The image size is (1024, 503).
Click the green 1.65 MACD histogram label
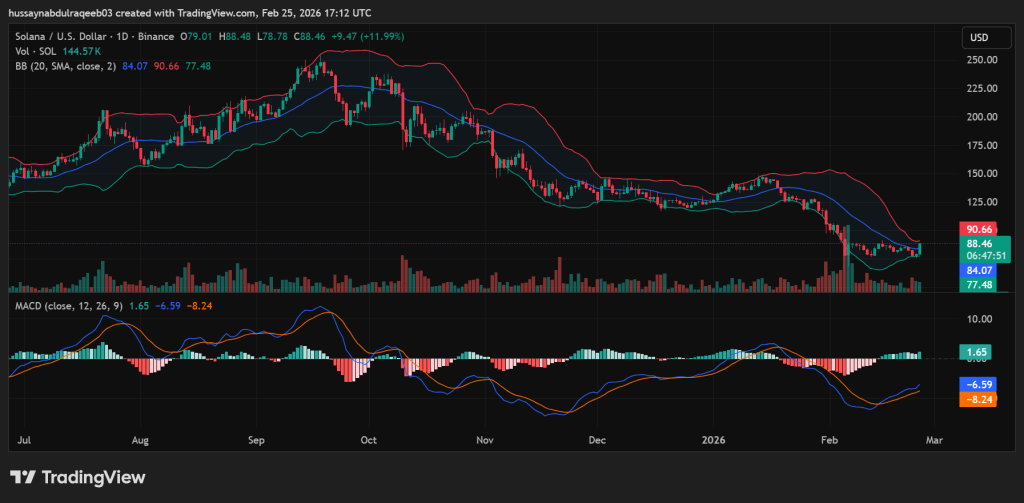[977, 352]
